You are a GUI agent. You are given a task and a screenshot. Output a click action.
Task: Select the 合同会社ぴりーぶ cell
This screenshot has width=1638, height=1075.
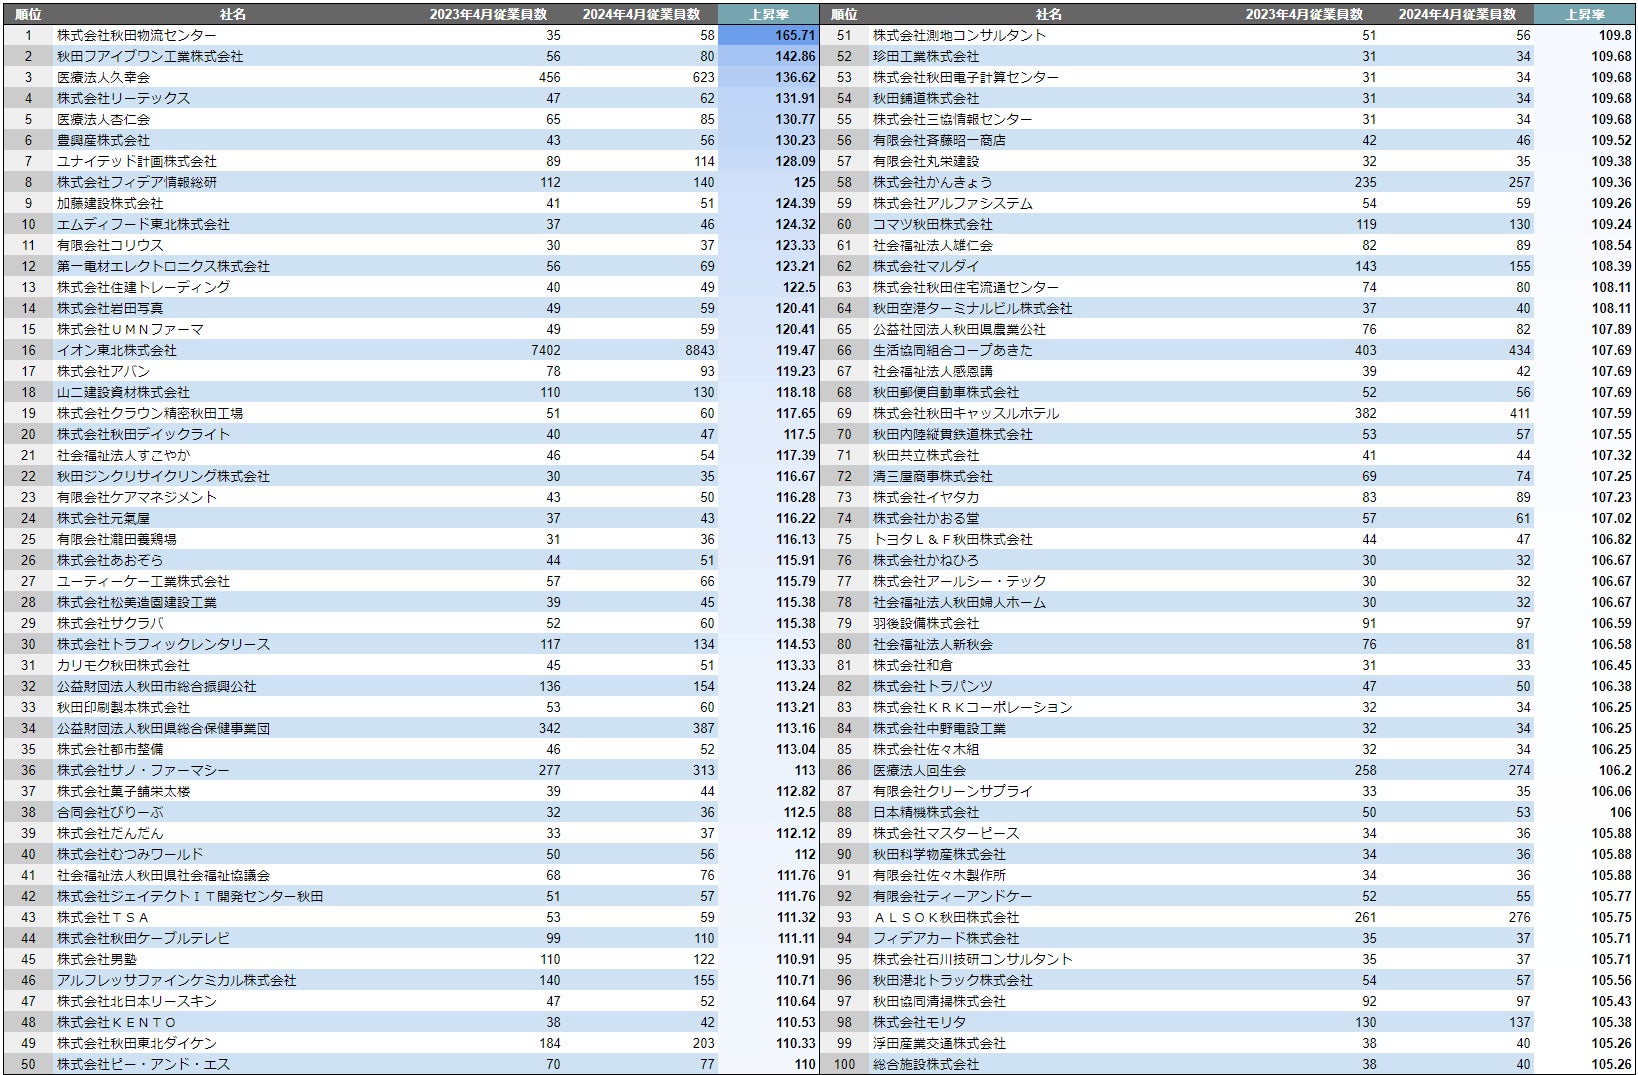click(110, 812)
